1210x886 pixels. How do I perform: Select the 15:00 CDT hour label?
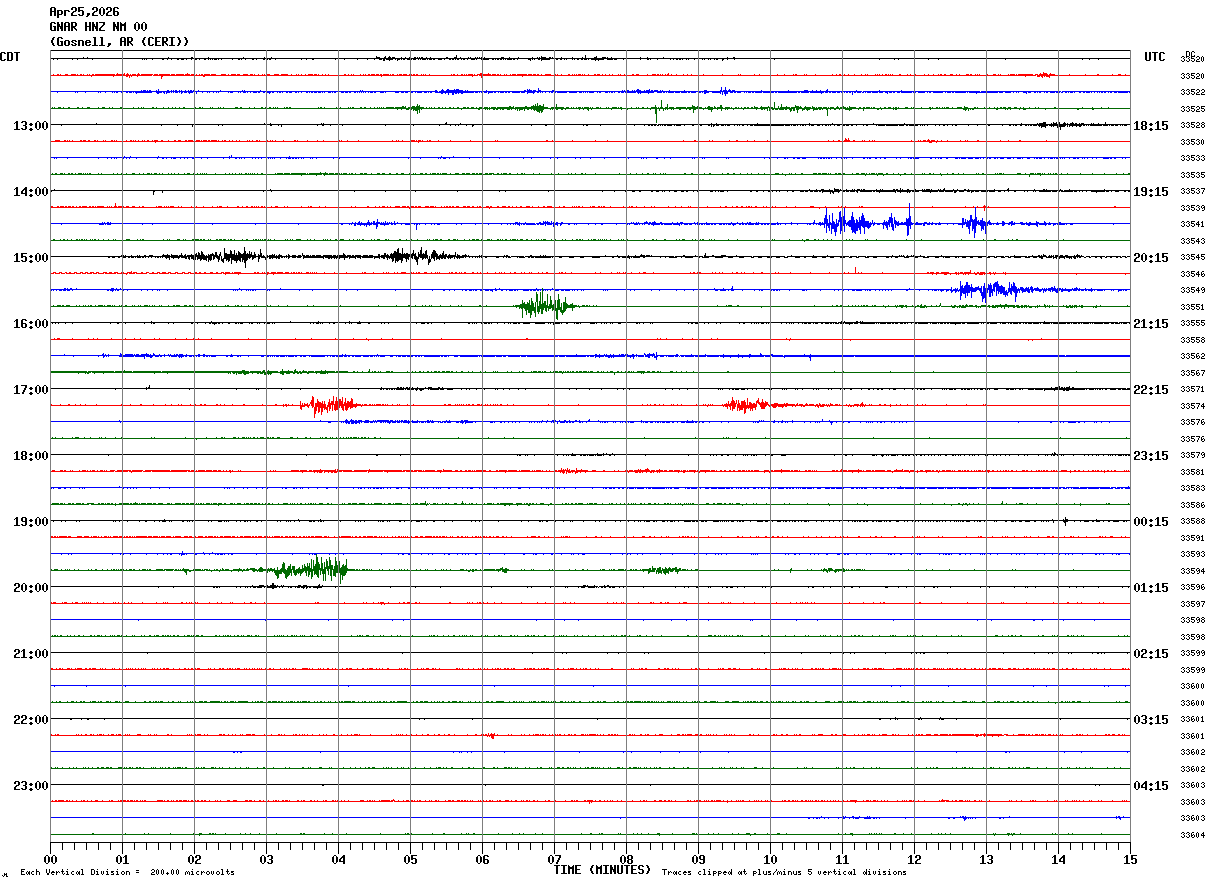coord(30,258)
